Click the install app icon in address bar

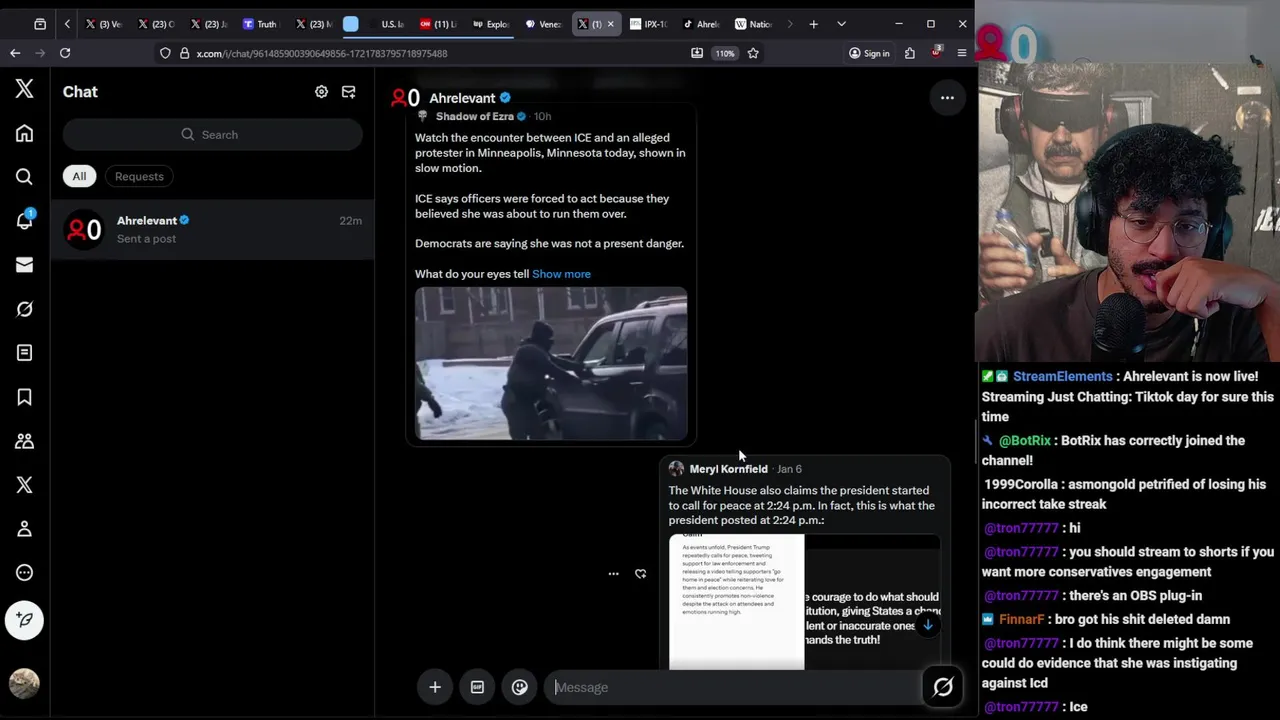(x=697, y=53)
